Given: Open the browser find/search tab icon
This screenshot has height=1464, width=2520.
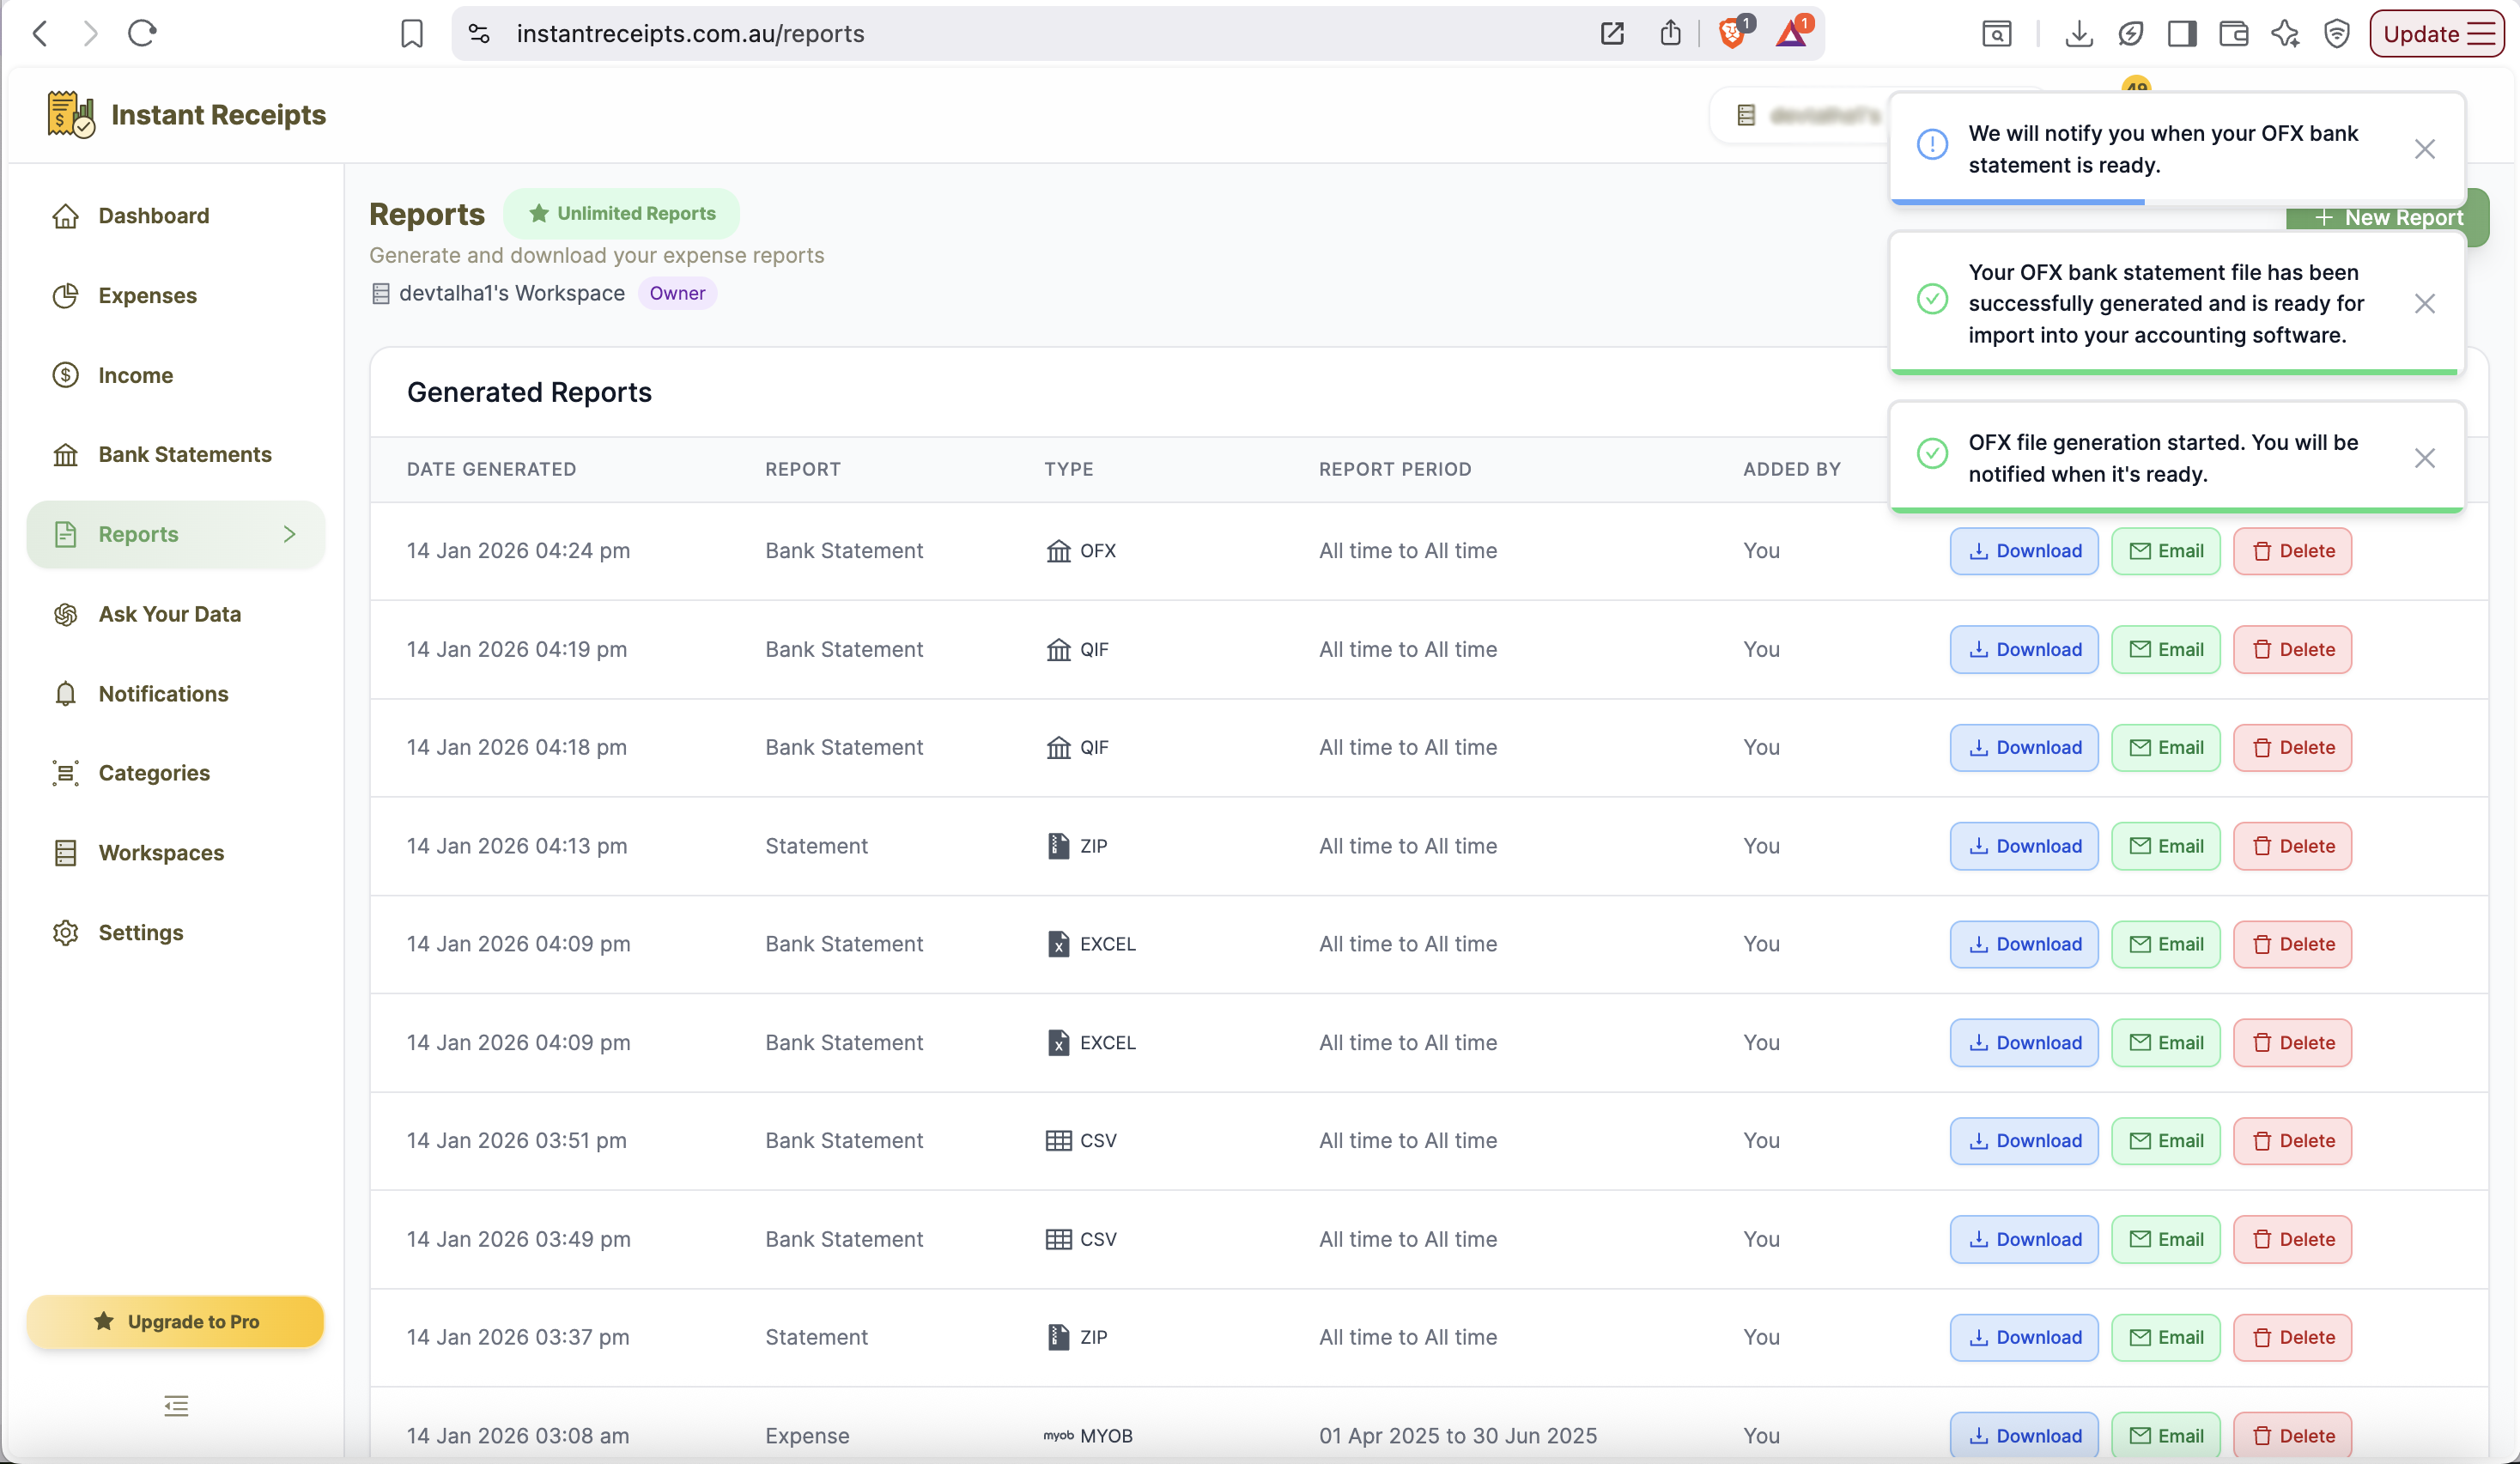Looking at the screenshot, I should (x=1996, y=33).
